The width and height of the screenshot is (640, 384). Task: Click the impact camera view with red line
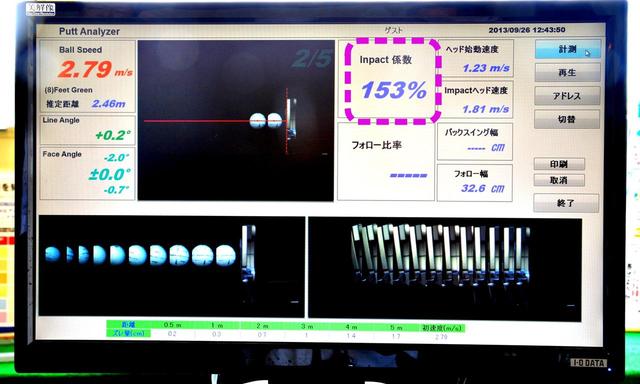coord(236,120)
